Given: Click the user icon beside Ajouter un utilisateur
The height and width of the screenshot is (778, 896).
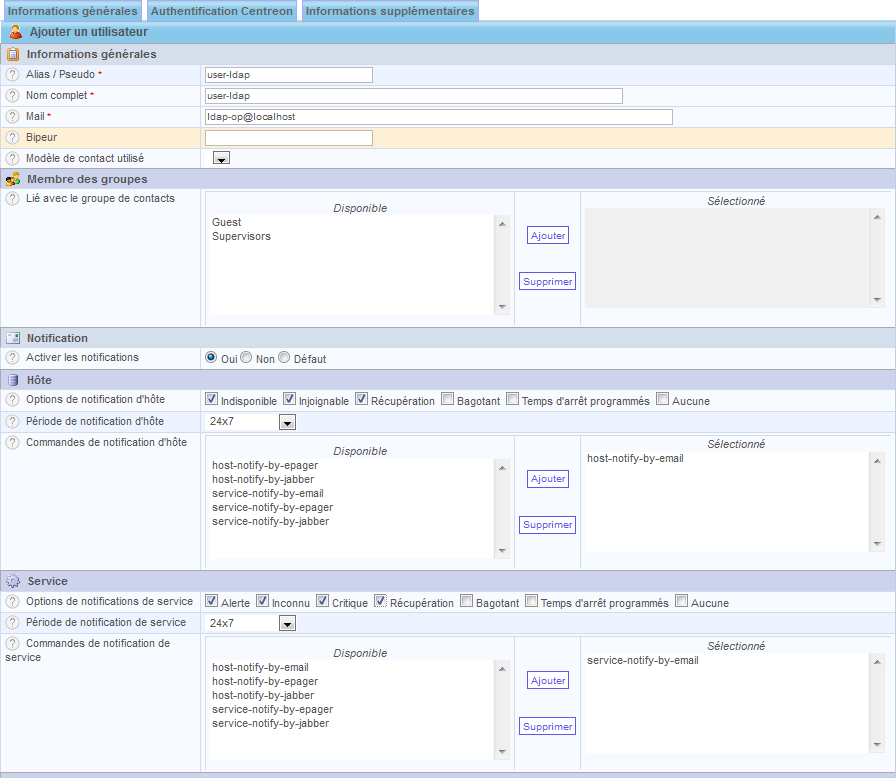Looking at the screenshot, I should [15, 32].
